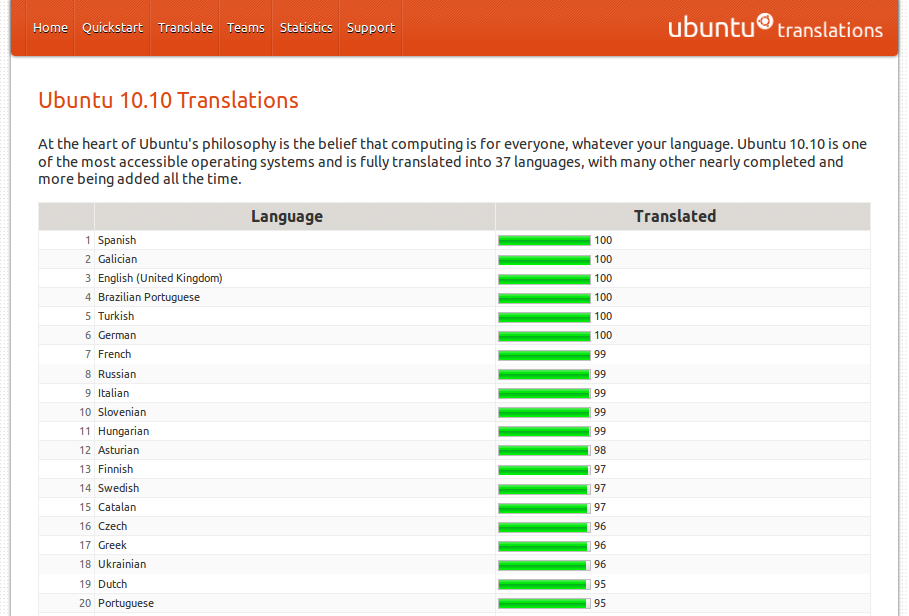Viewport: 909px width, 616px height.
Task: Click the Ubuntu 10.10 Translations heading
Action: point(168,100)
